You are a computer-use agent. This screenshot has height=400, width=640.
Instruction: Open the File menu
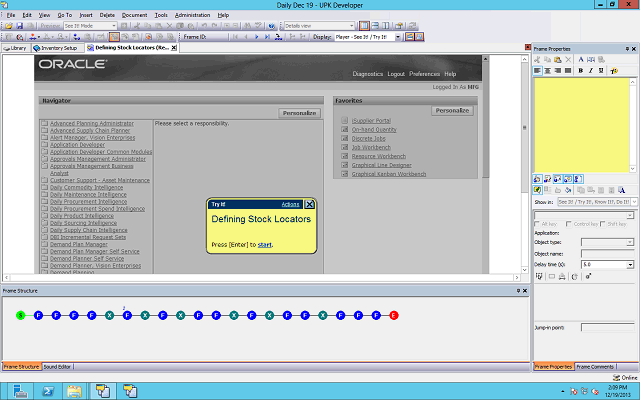click(11, 15)
